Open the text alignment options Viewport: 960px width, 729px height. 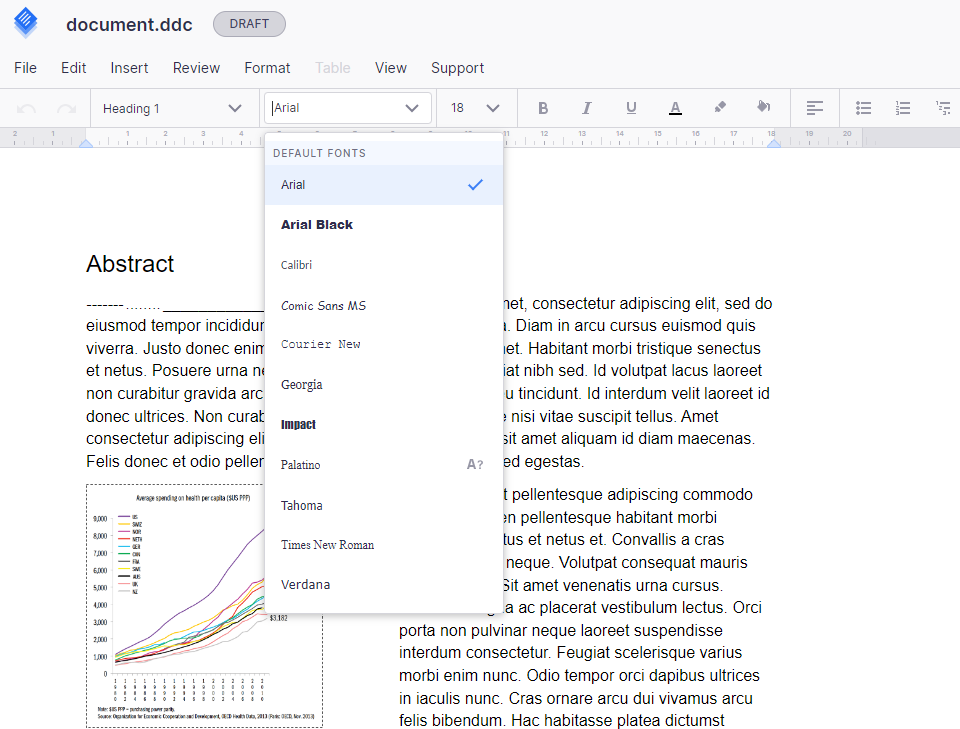click(x=814, y=108)
